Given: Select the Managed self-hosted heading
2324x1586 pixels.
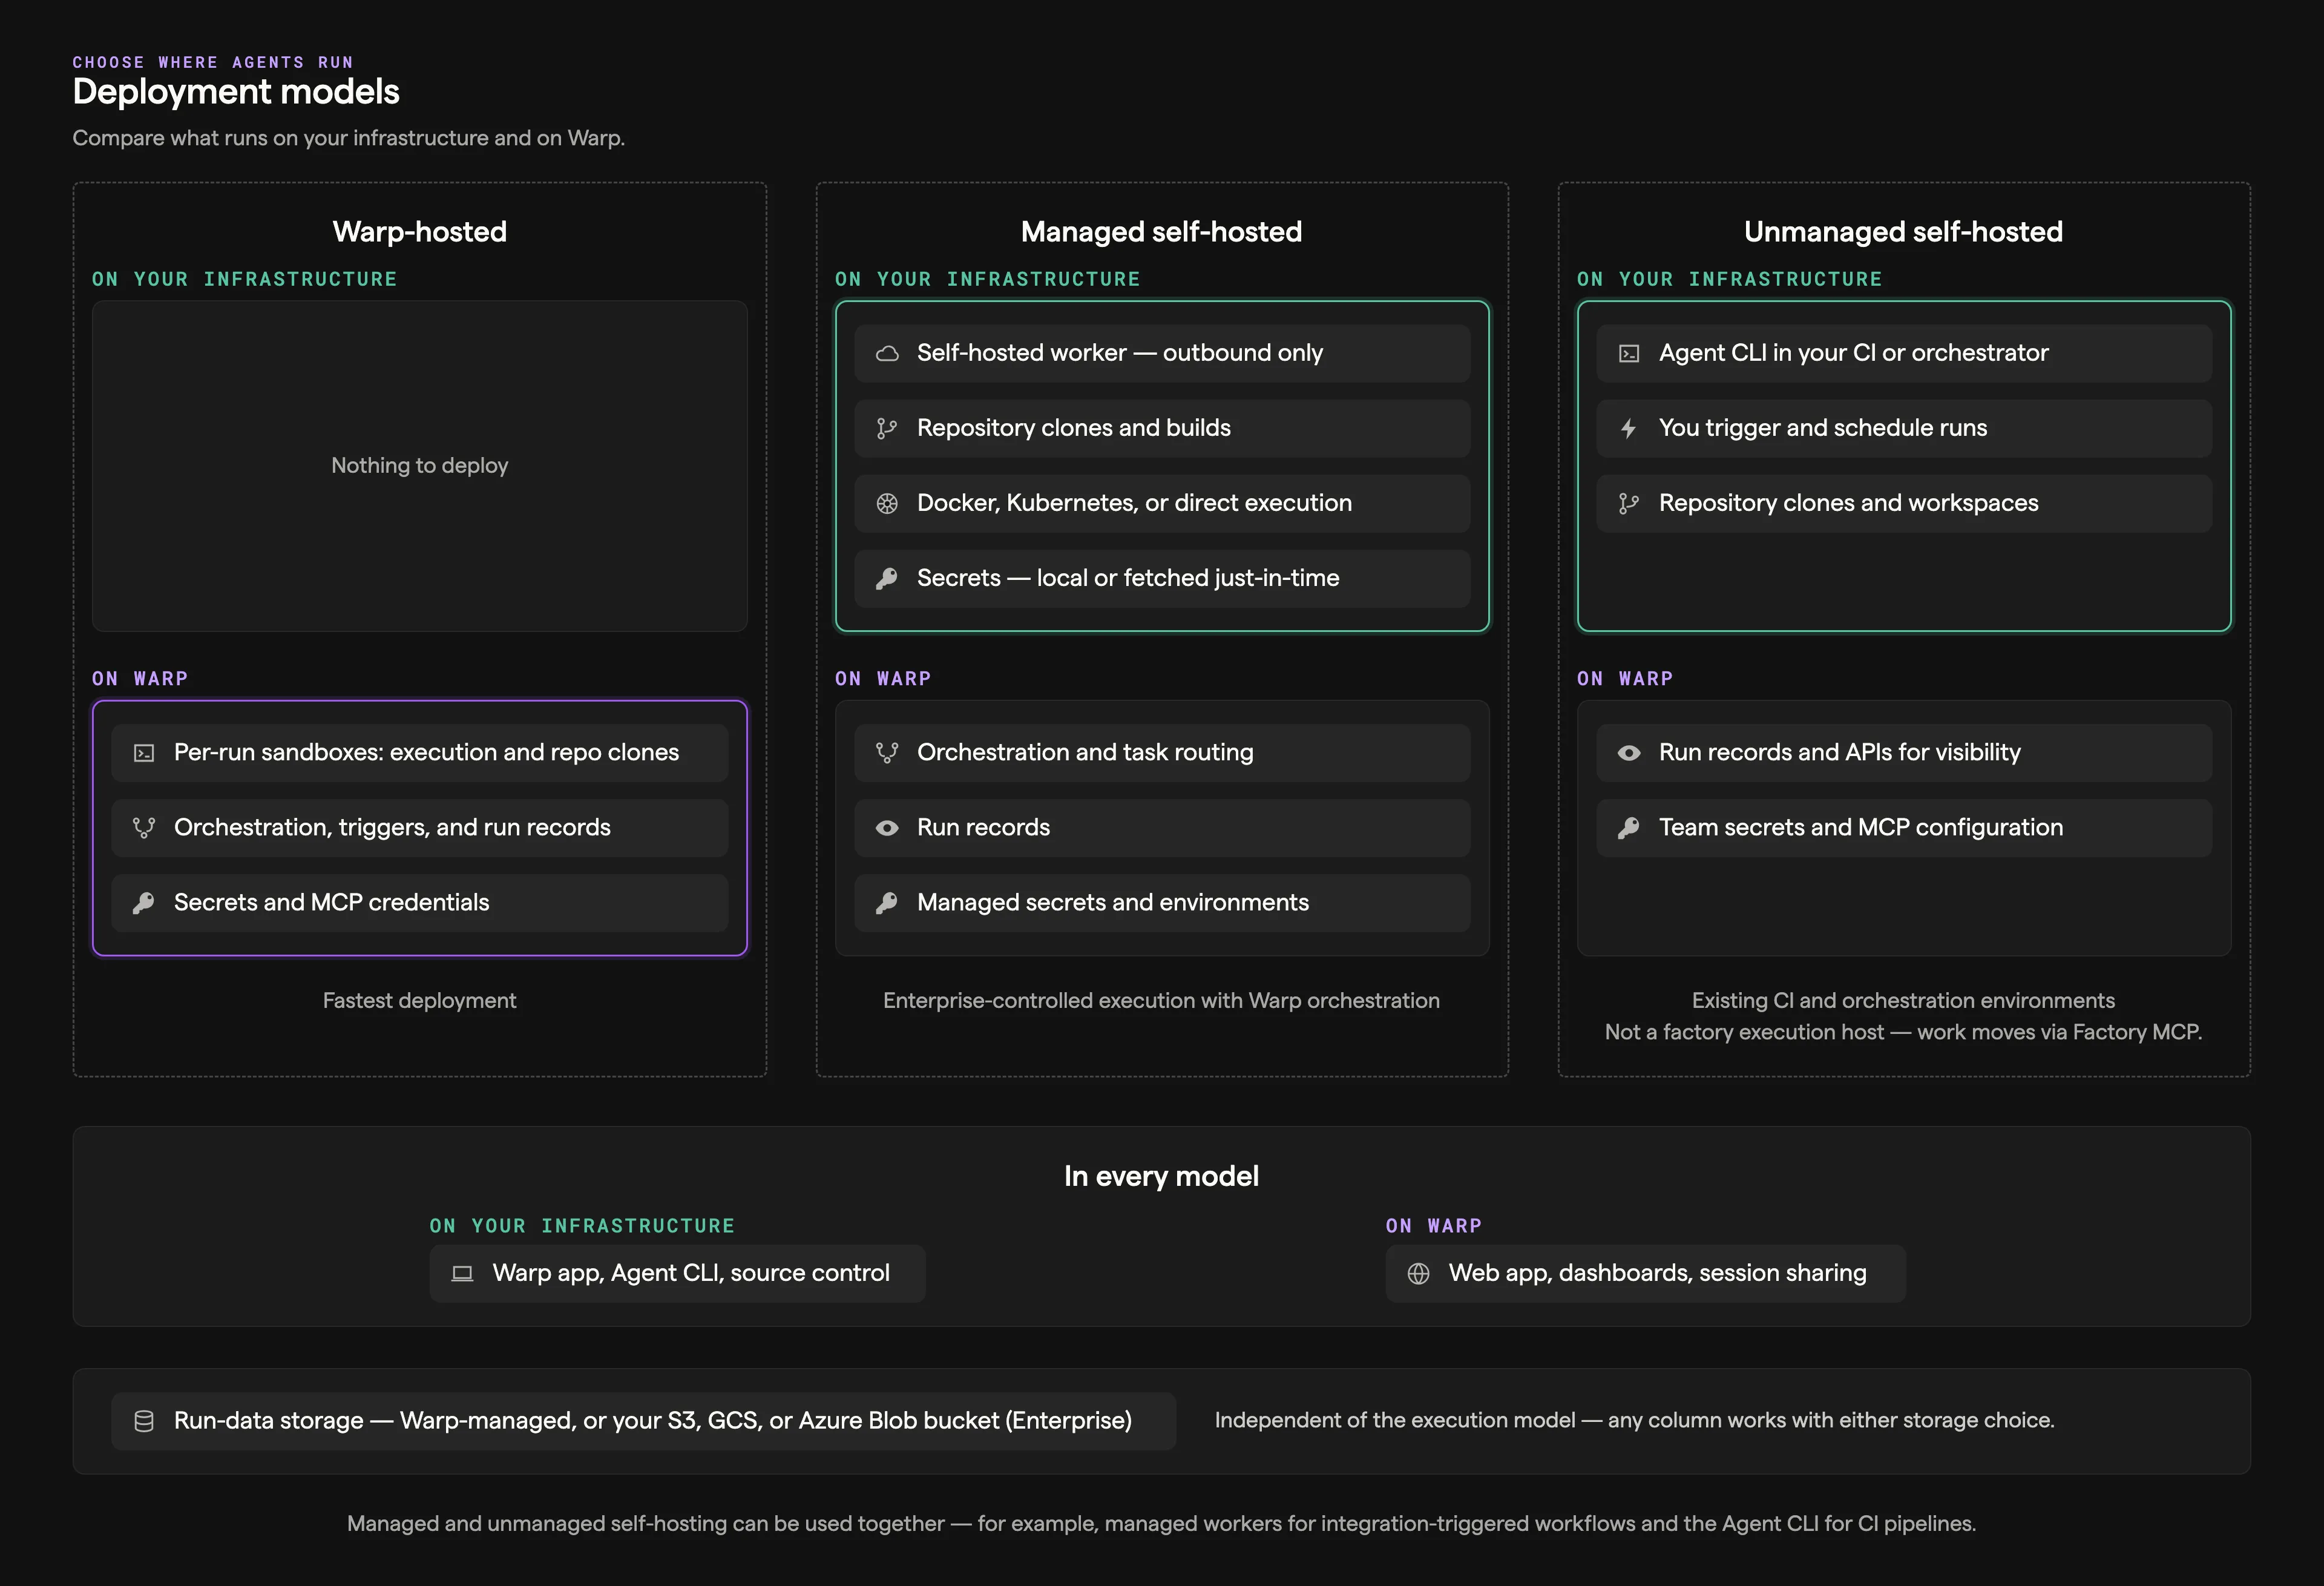Looking at the screenshot, I should point(1162,232).
